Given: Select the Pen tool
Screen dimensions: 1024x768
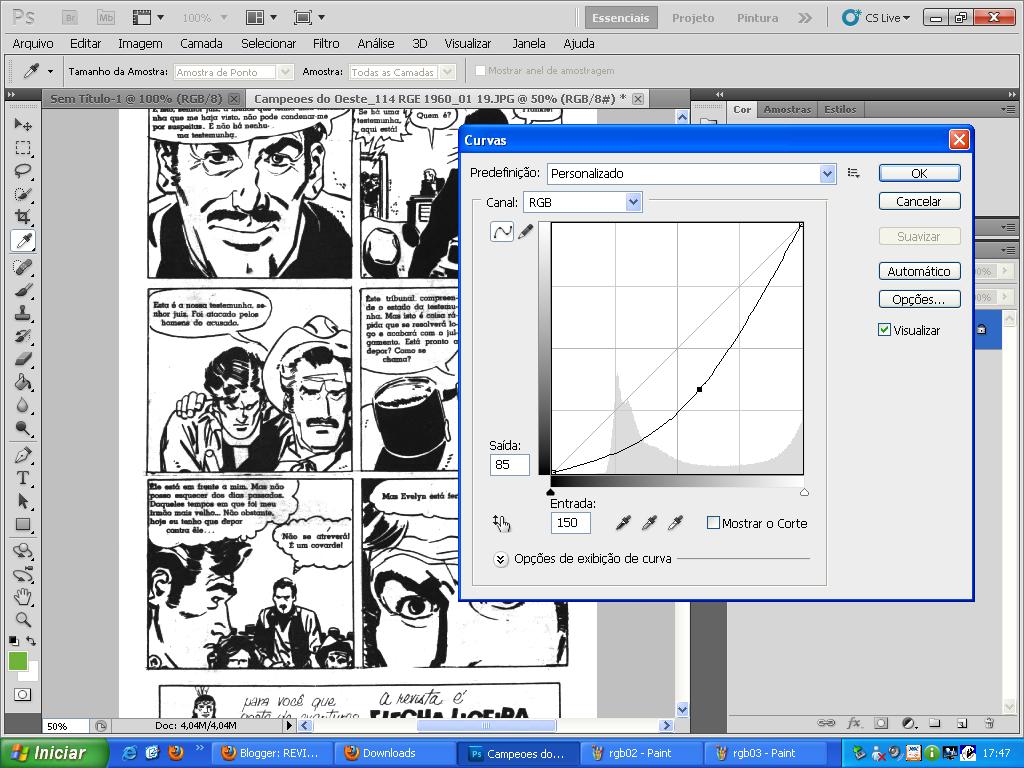Looking at the screenshot, I should (x=23, y=455).
